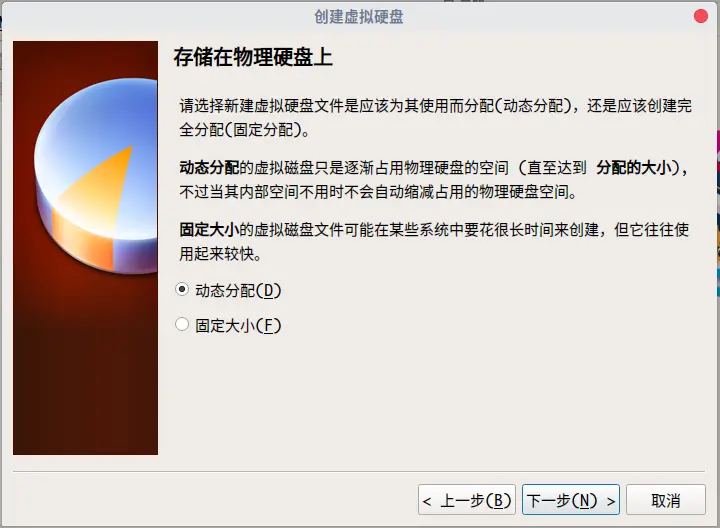Click the 固定大小(F) option label text

click(238, 326)
